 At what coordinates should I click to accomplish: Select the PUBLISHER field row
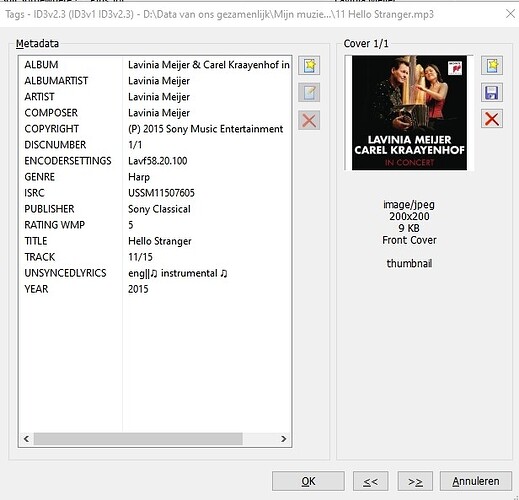click(155, 209)
